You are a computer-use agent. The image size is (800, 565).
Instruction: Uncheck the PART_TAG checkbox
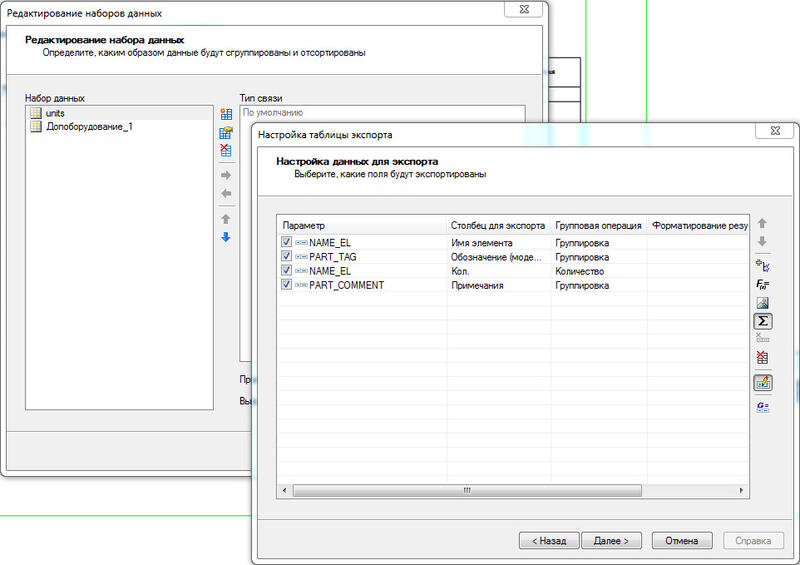click(x=286, y=256)
